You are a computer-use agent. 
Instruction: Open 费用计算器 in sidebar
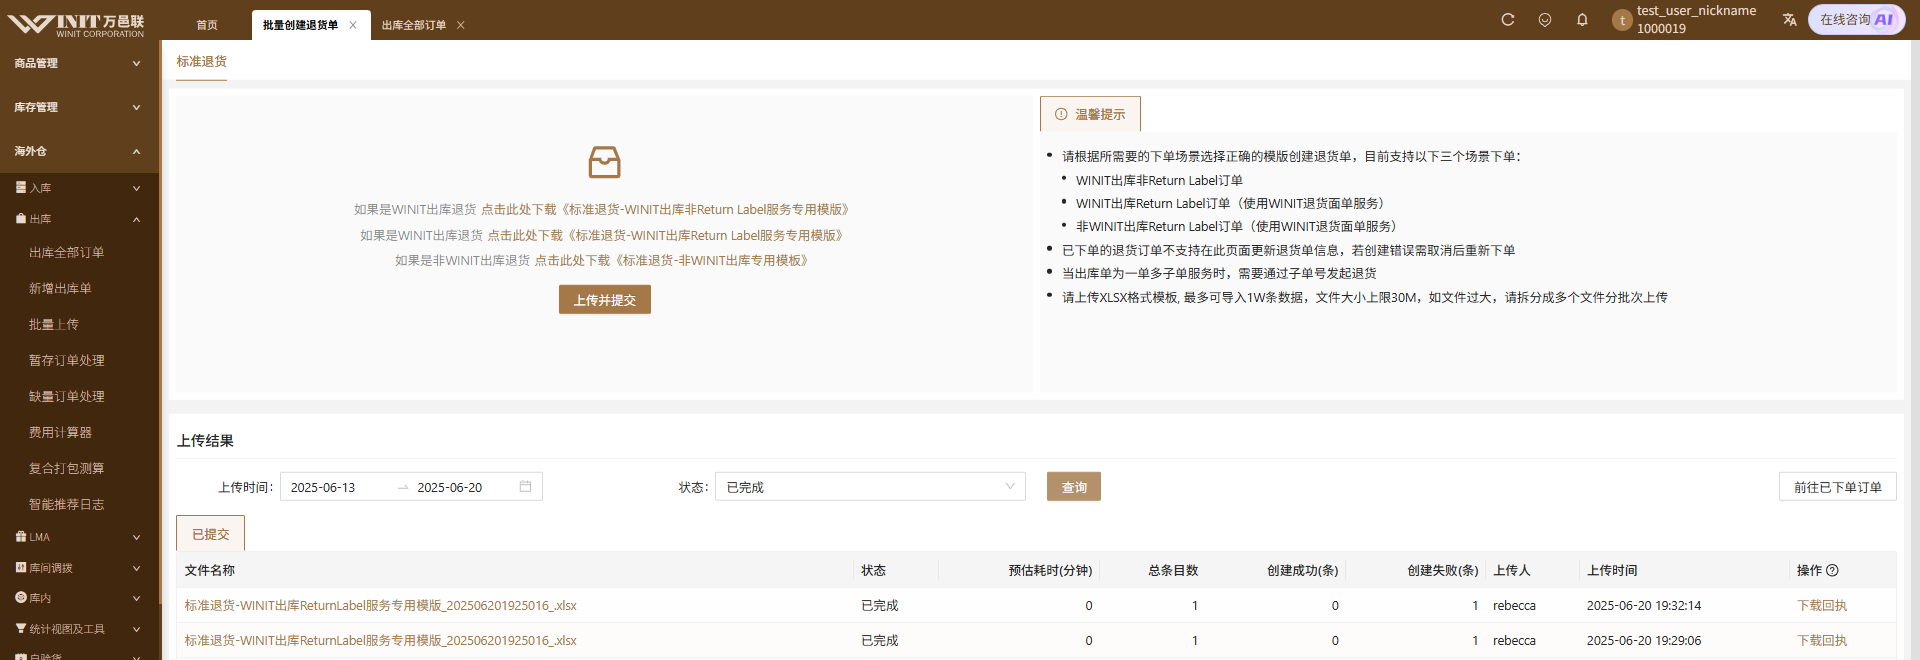tap(60, 433)
